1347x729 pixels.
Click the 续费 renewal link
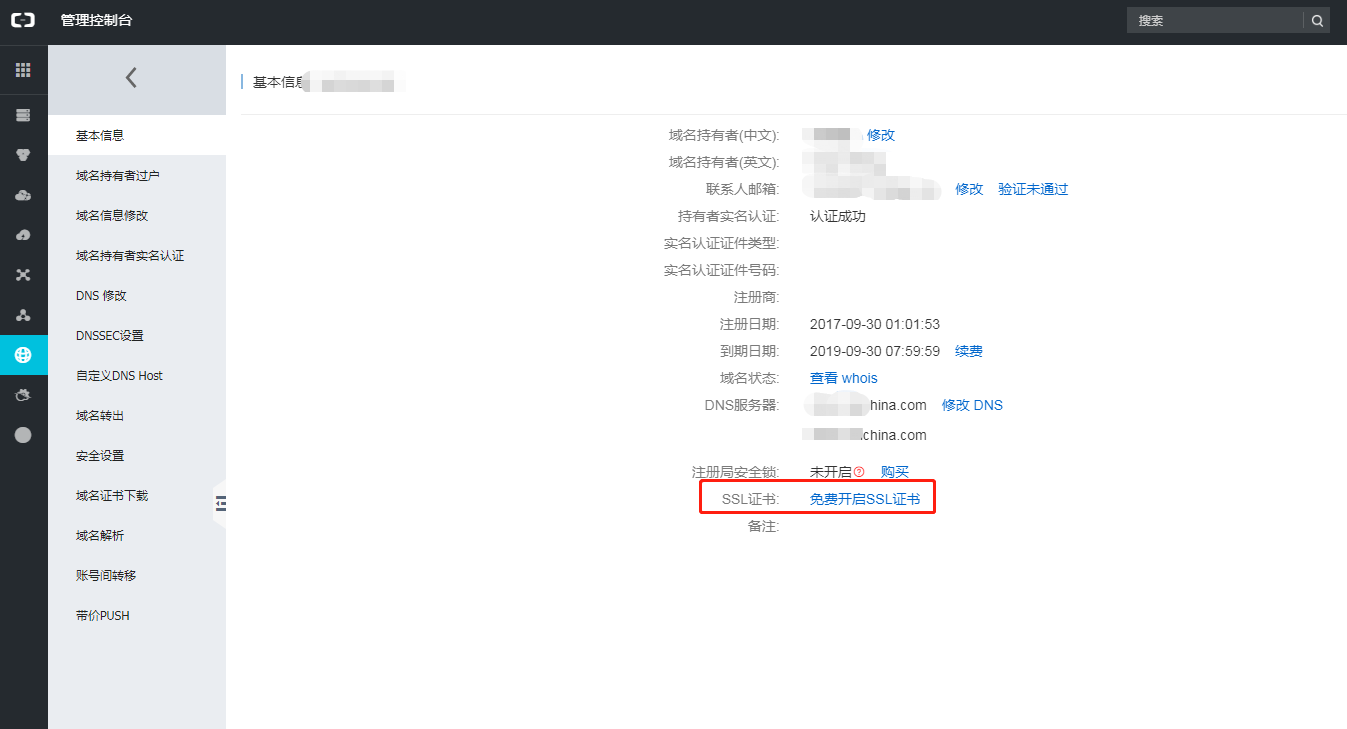click(x=969, y=351)
